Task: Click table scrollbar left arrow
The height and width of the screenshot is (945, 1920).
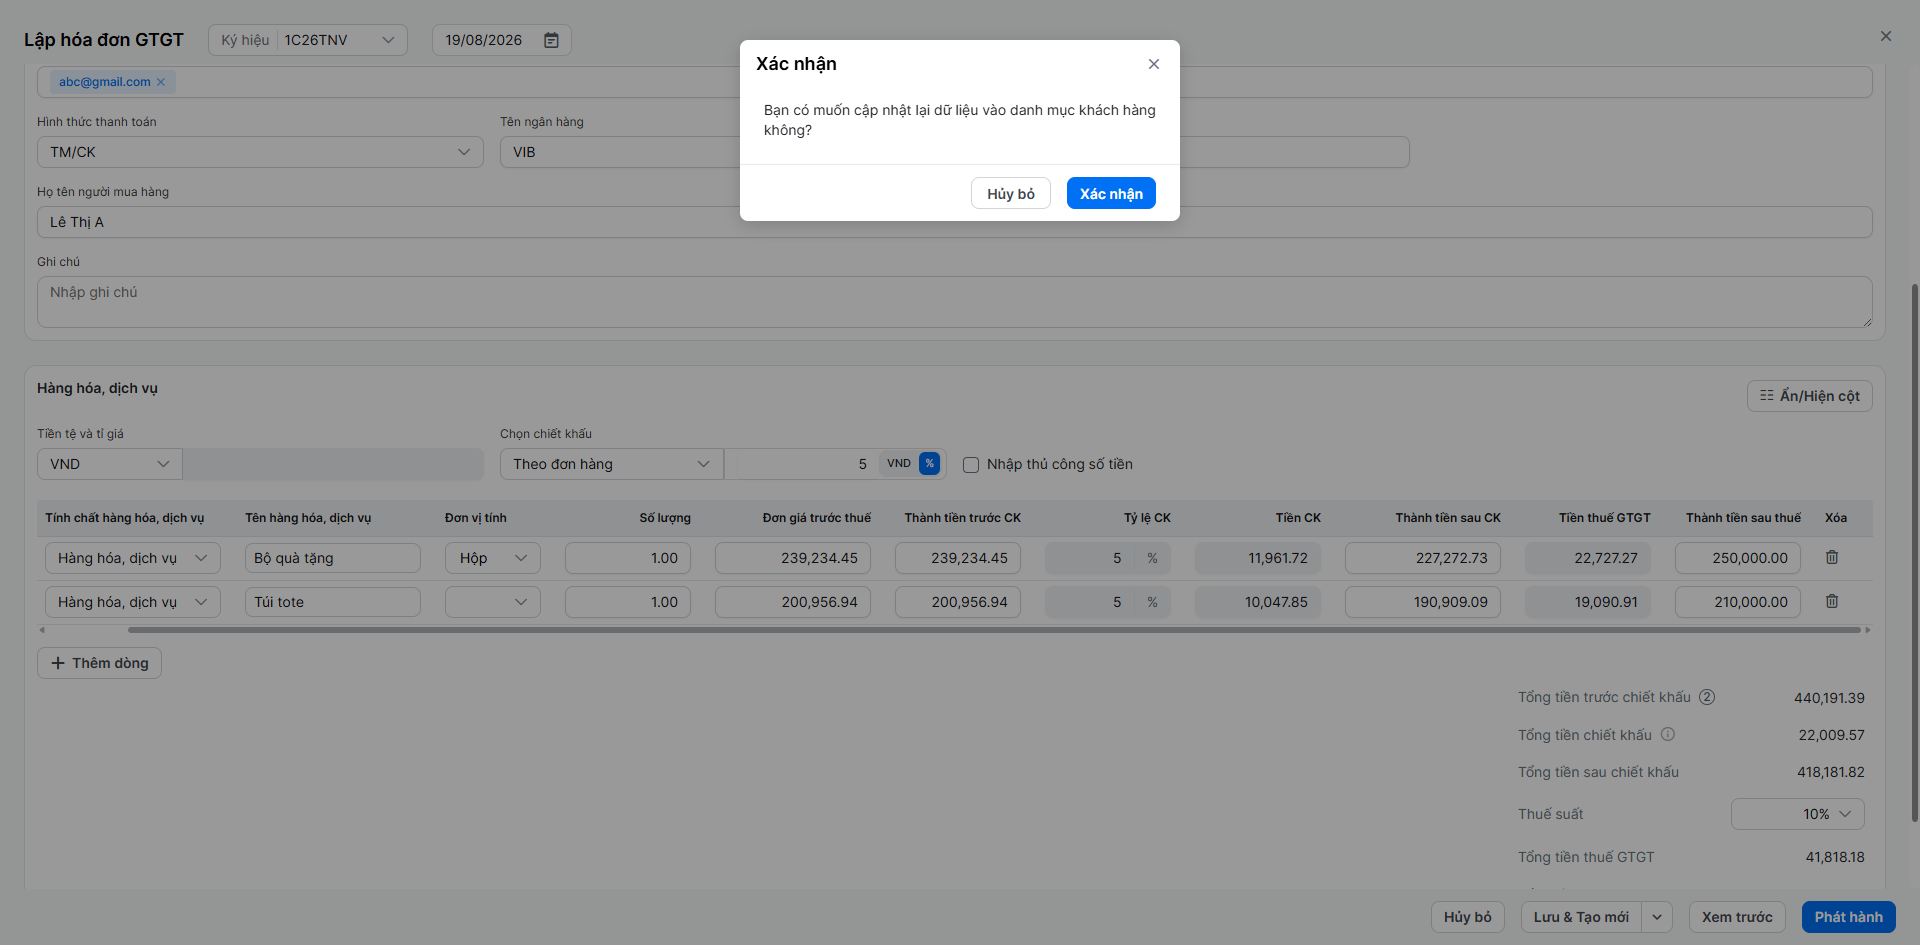Action: coord(41,630)
